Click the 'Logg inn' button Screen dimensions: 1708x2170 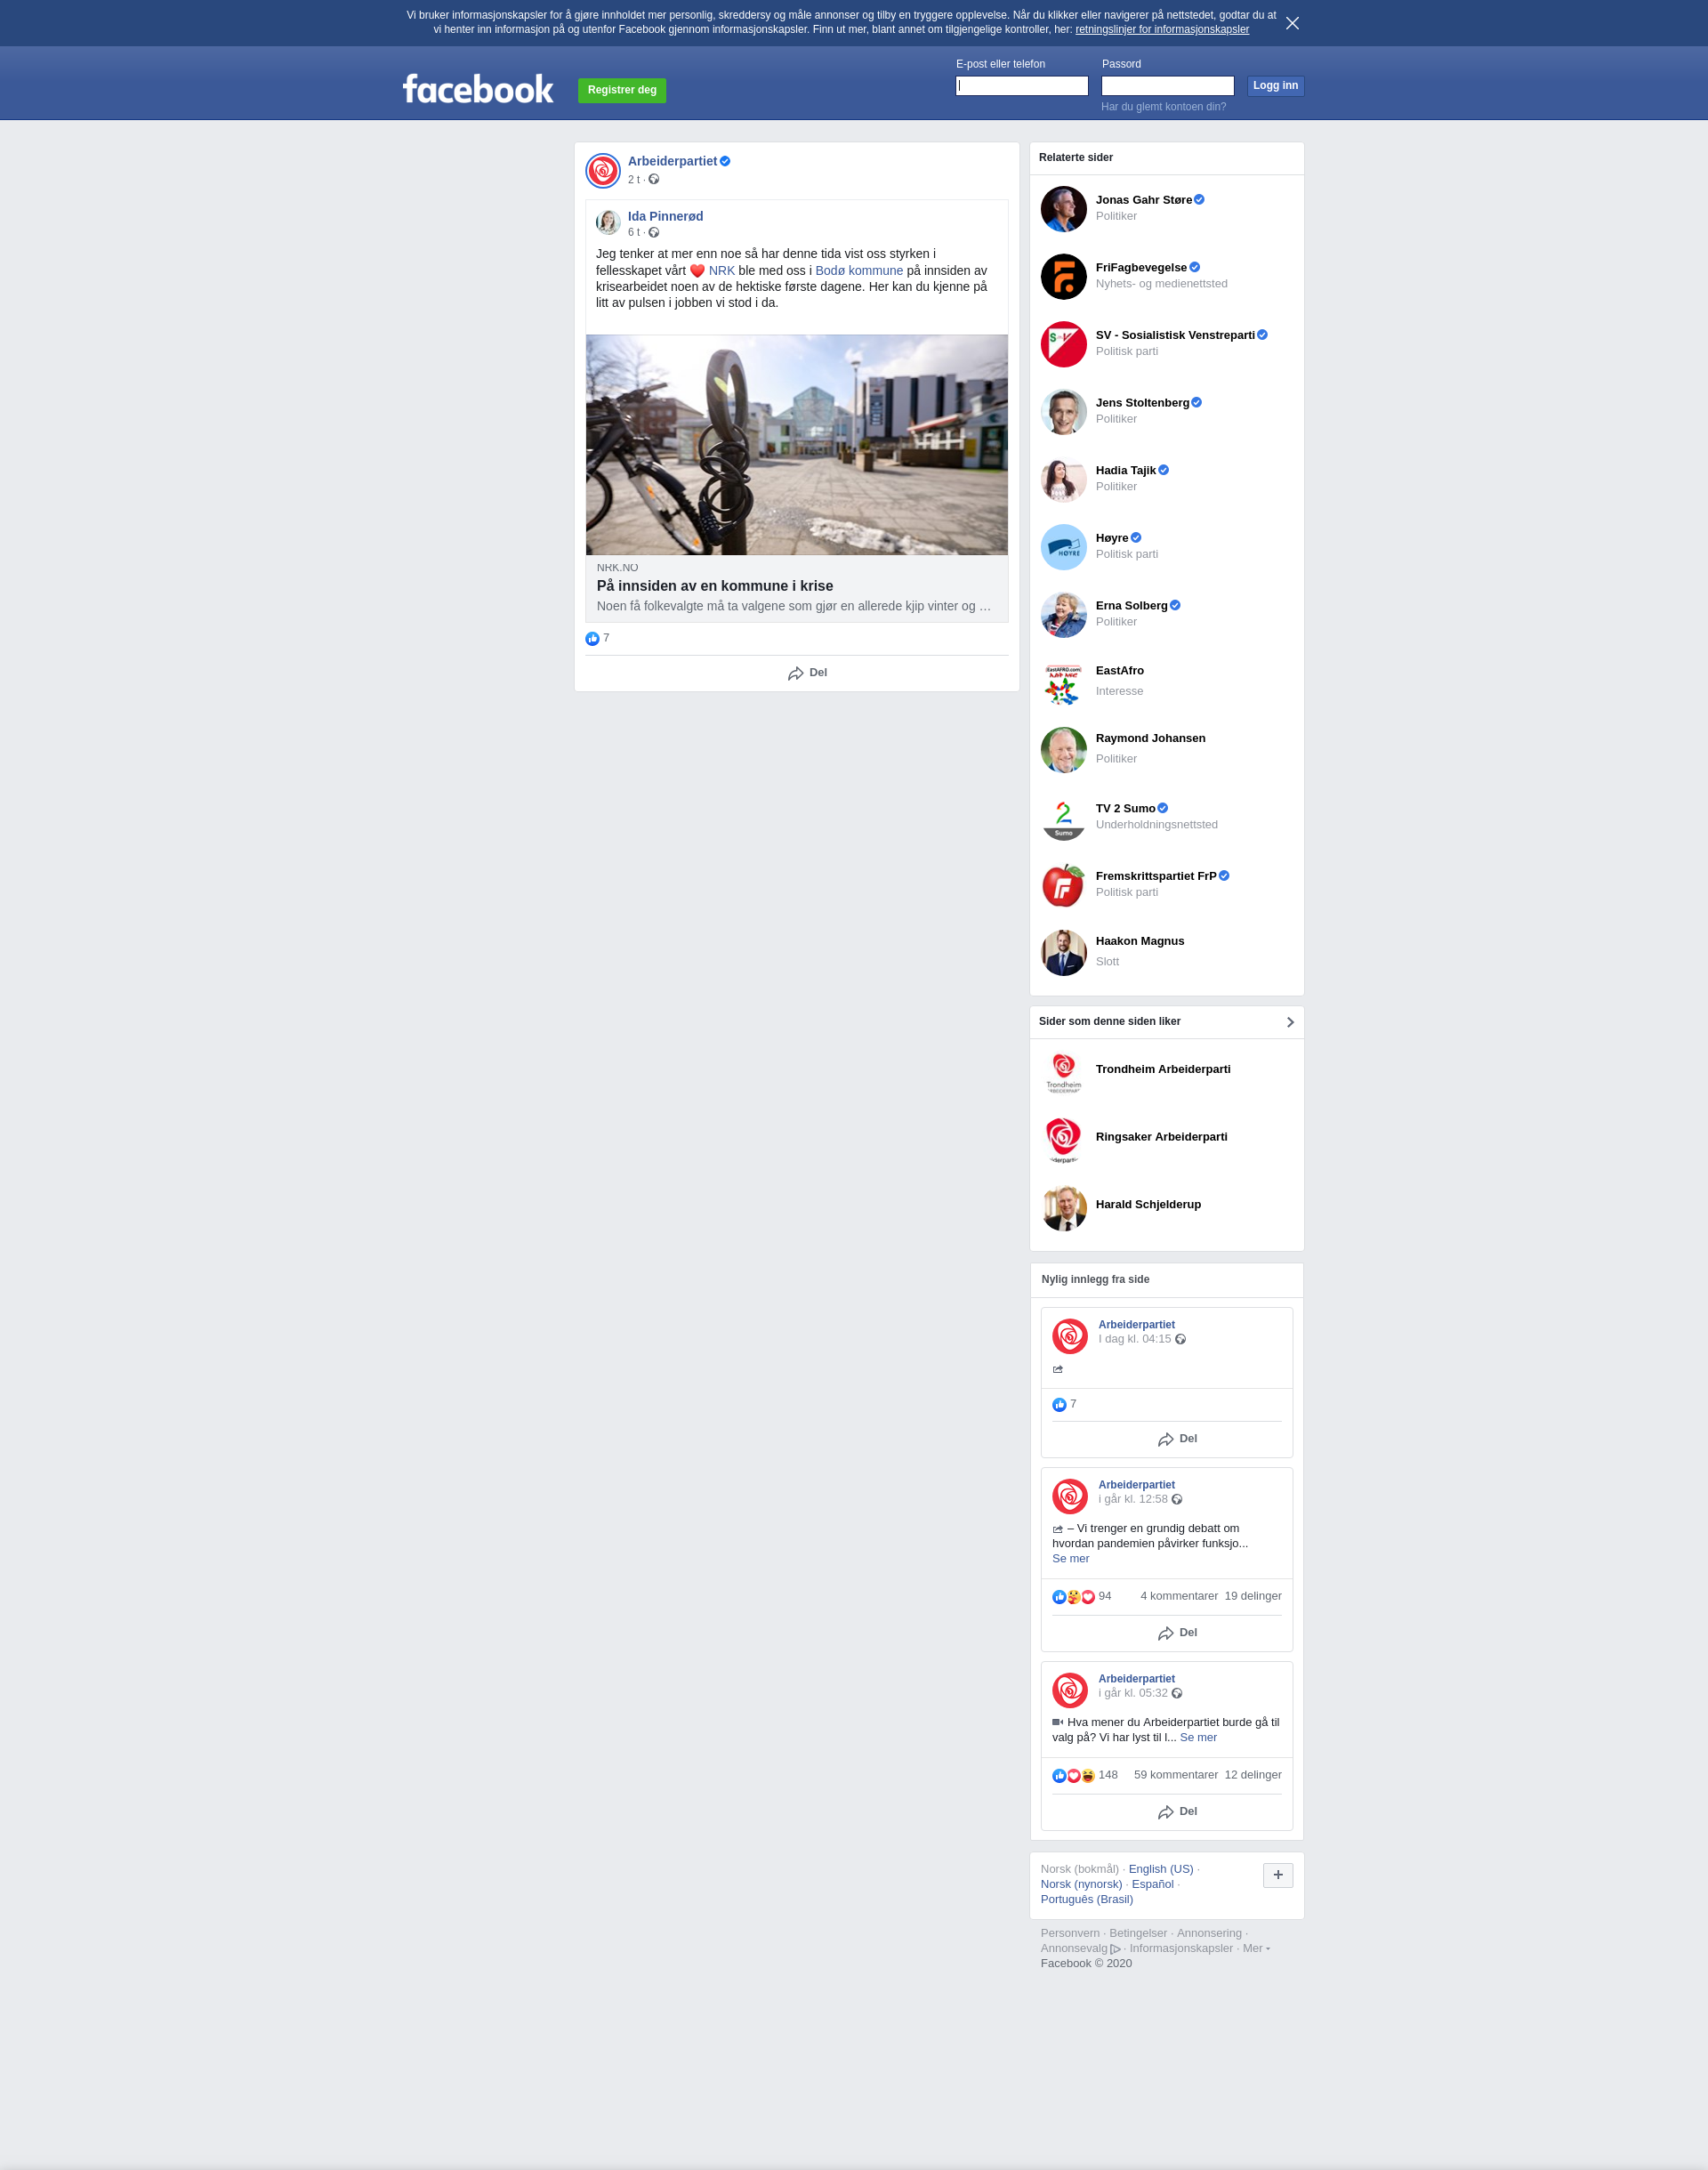(x=1275, y=86)
